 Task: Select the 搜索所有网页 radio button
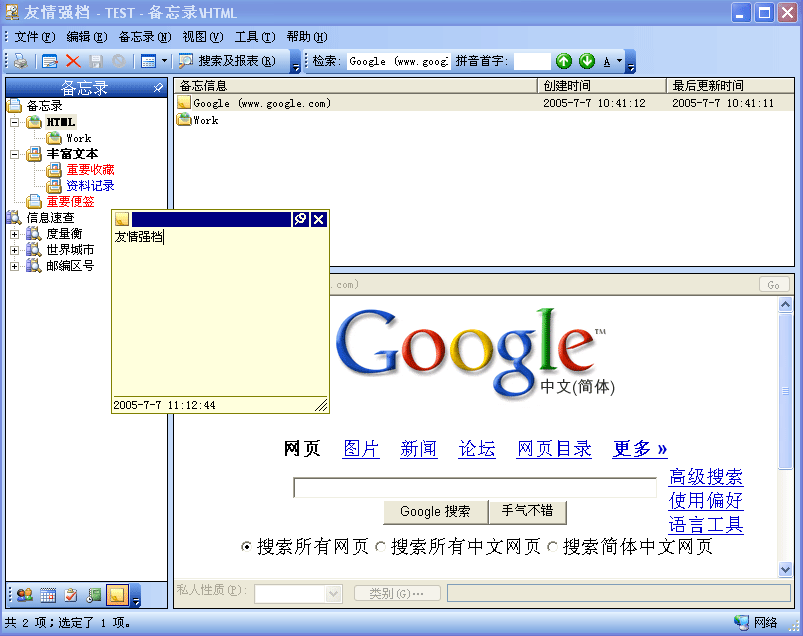click(246, 547)
